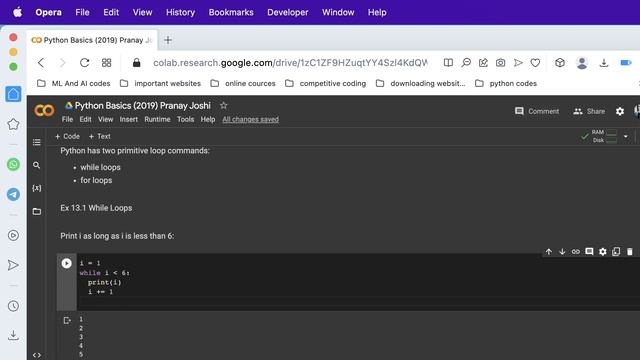Open downloading websit... bookmark folder
The image size is (640, 360).
pos(420,83)
